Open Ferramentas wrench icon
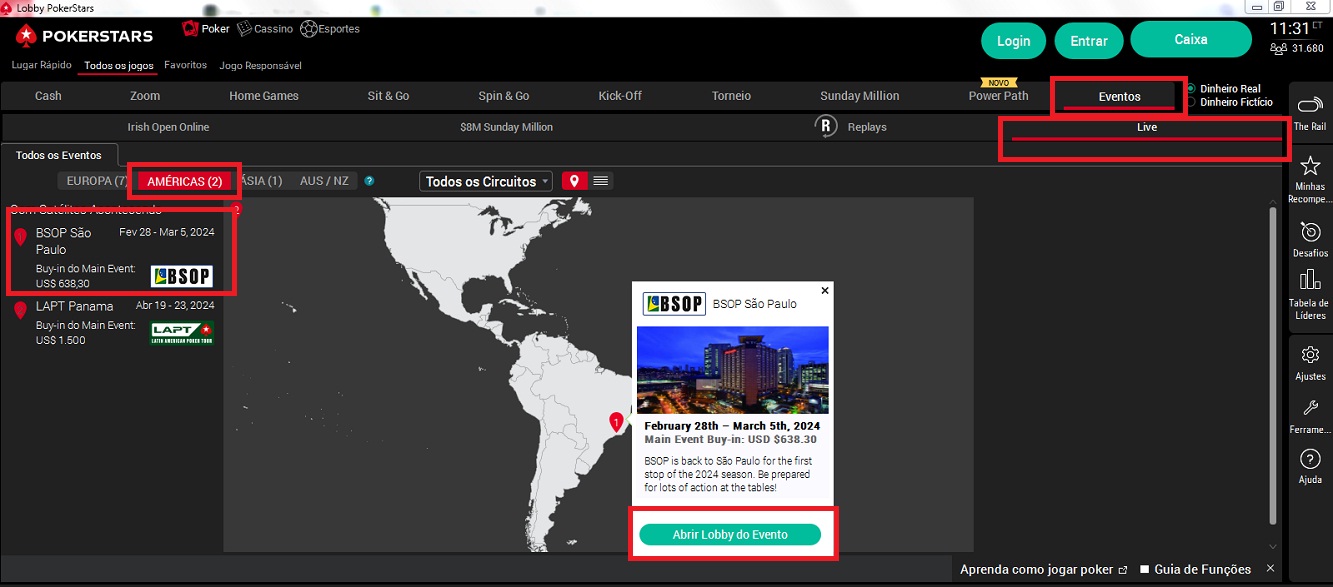Screen dimensions: 1333x587 pyautogui.click(x=1310, y=407)
